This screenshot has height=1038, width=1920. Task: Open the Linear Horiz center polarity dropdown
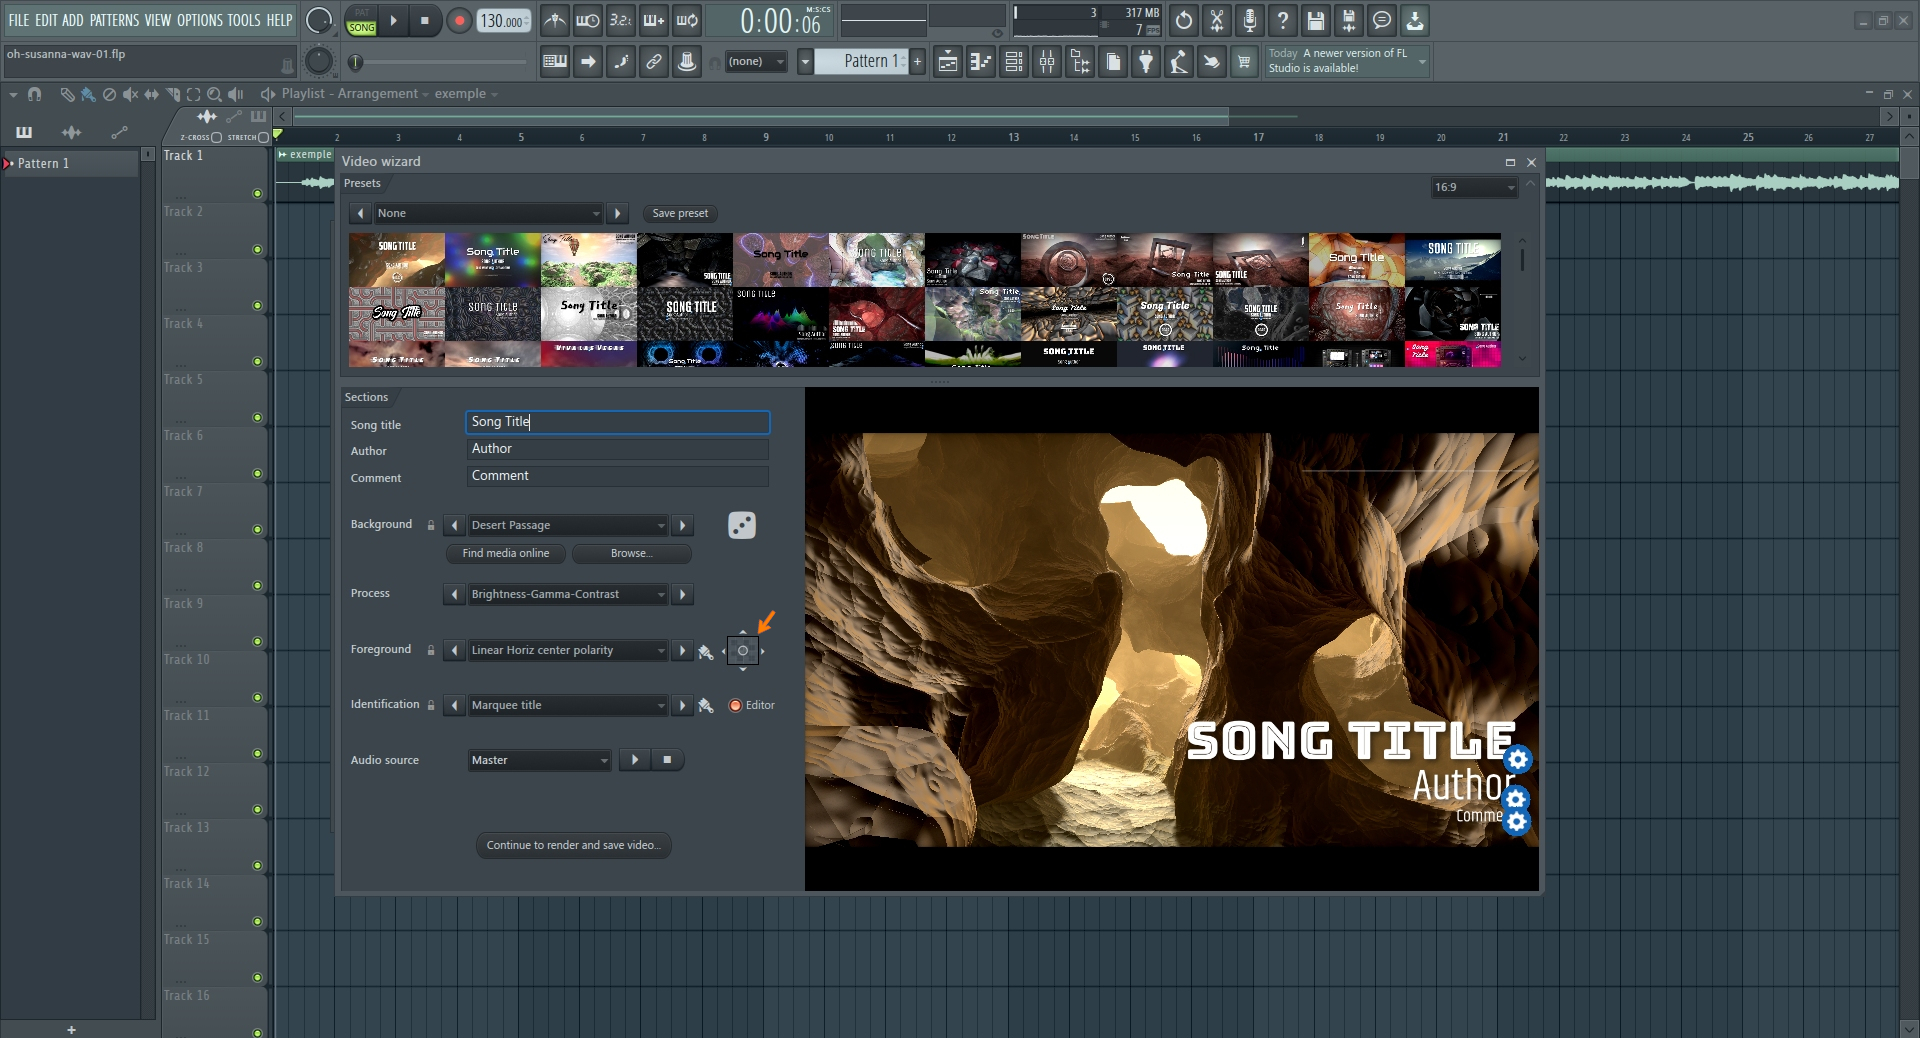tap(568, 650)
